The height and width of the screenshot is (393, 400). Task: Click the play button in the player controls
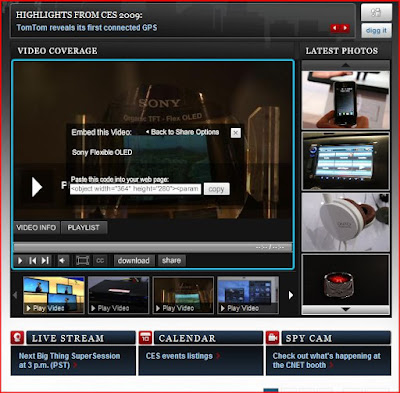(20, 260)
